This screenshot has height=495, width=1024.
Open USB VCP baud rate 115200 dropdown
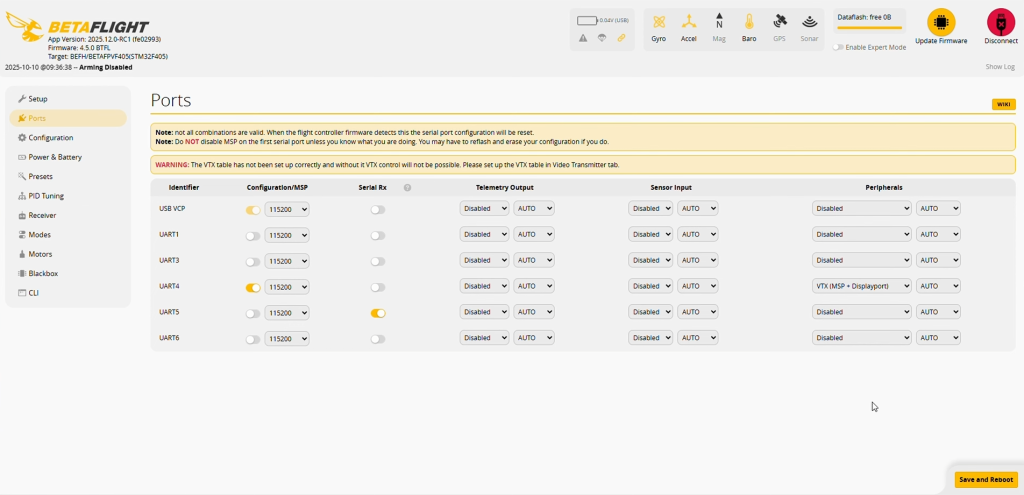click(x=287, y=210)
